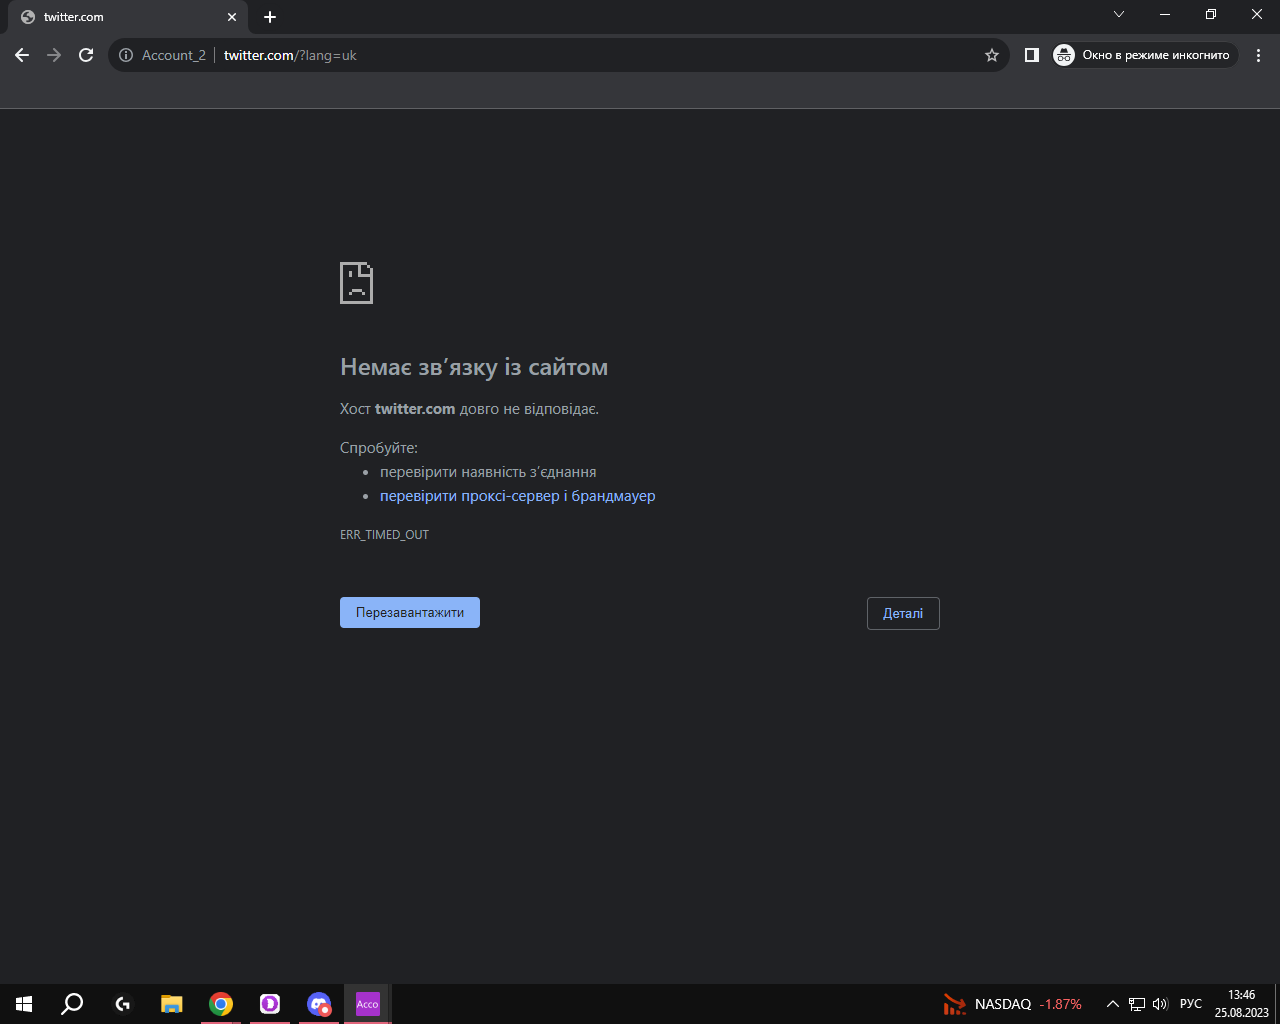Select the перевірити наявність з'єднання text

pyautogui.click(x=488, y=472)
